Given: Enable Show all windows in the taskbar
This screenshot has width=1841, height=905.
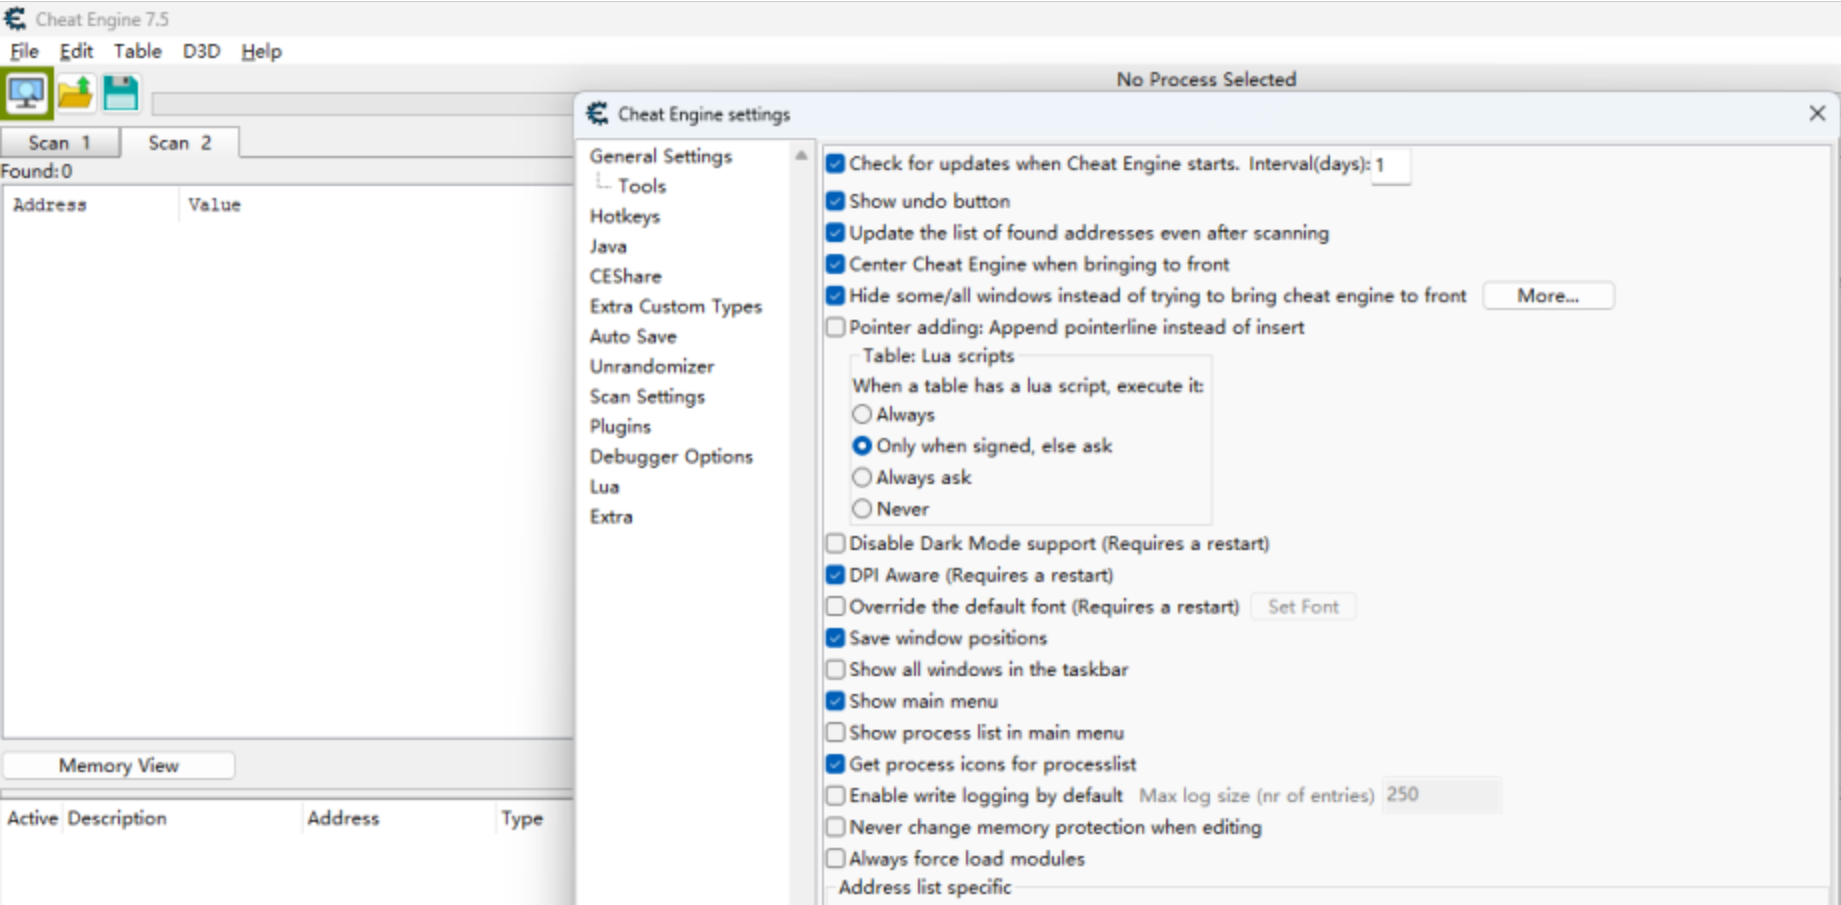Looking at the screenshot, I should 836,669.
